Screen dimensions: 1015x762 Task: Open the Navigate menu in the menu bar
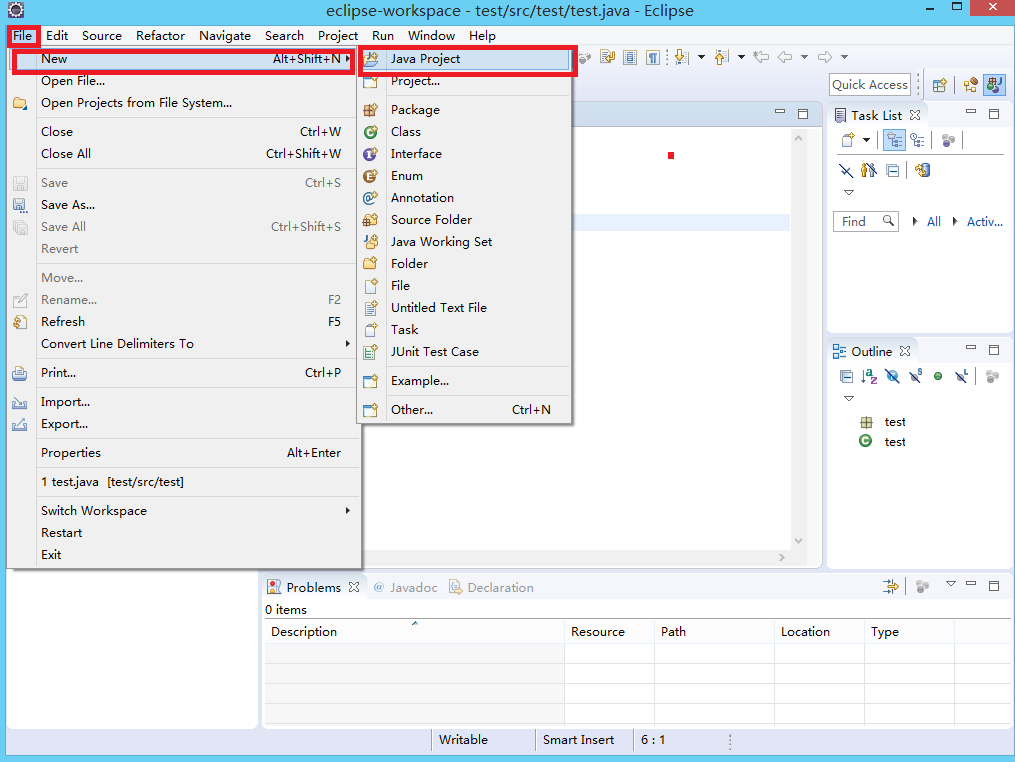225,36
